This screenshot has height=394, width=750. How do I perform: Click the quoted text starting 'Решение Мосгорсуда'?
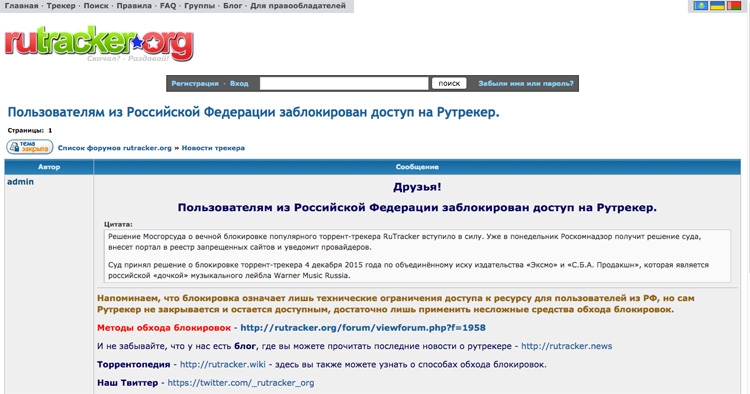[404, 242]
